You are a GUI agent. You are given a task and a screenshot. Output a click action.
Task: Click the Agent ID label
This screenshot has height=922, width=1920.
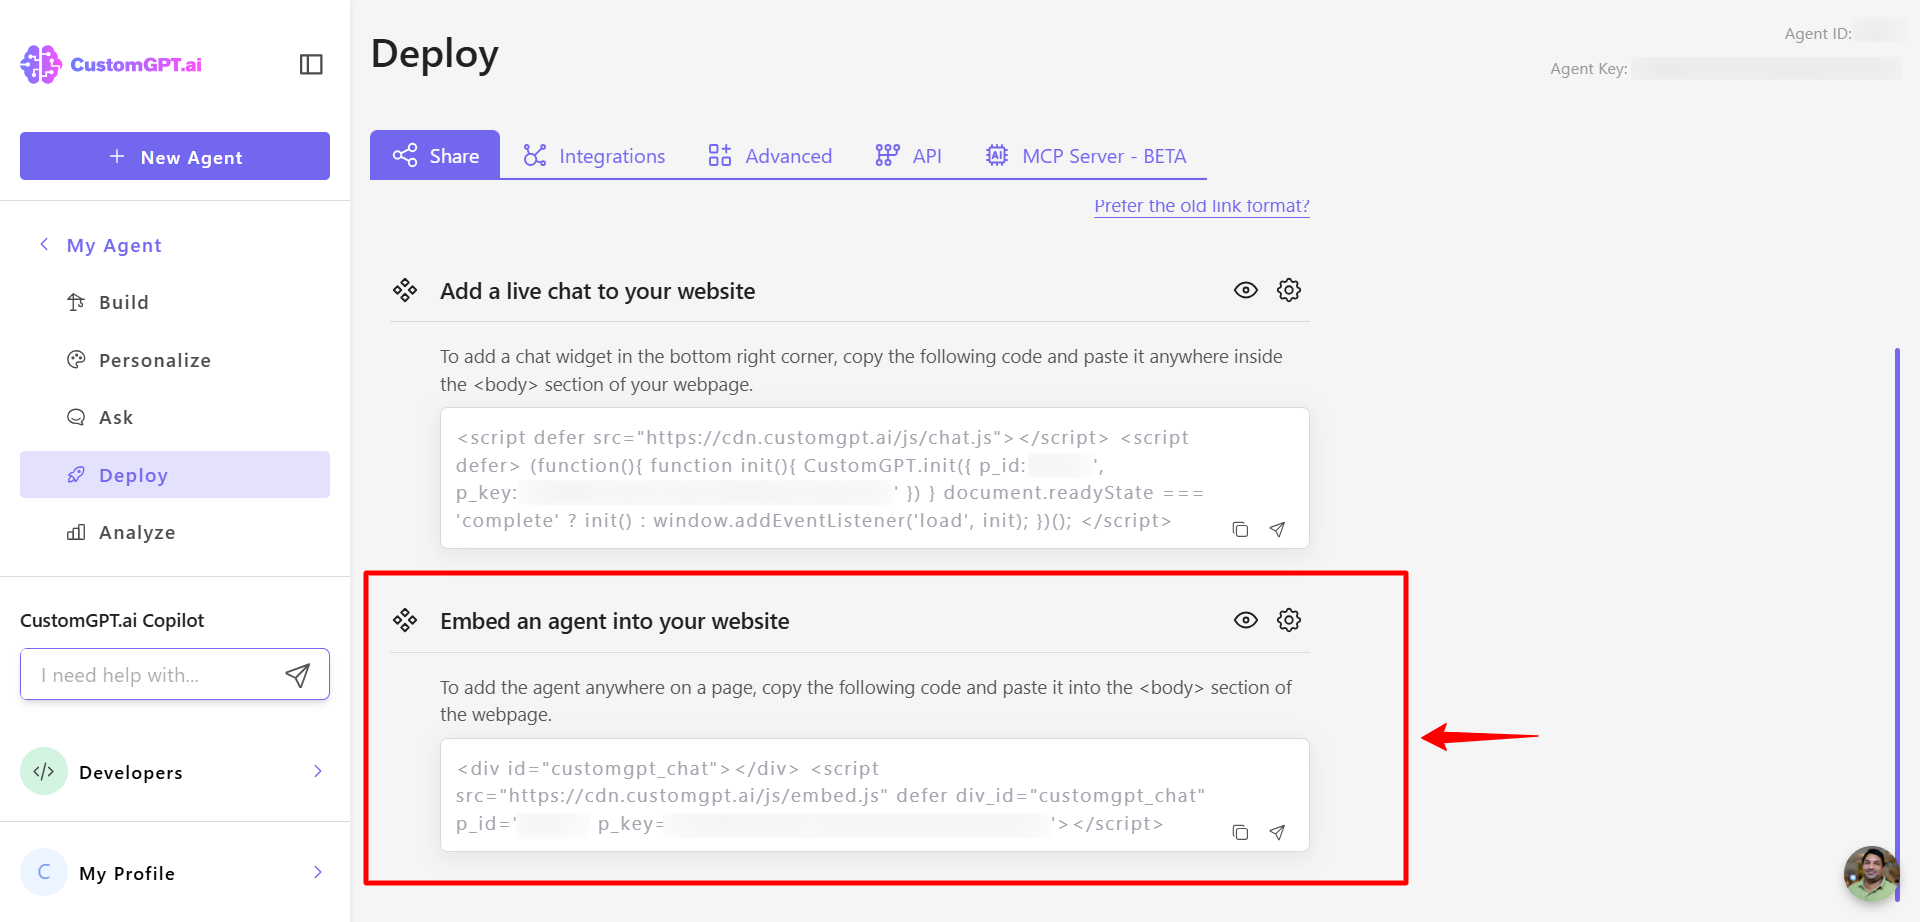1818,33
